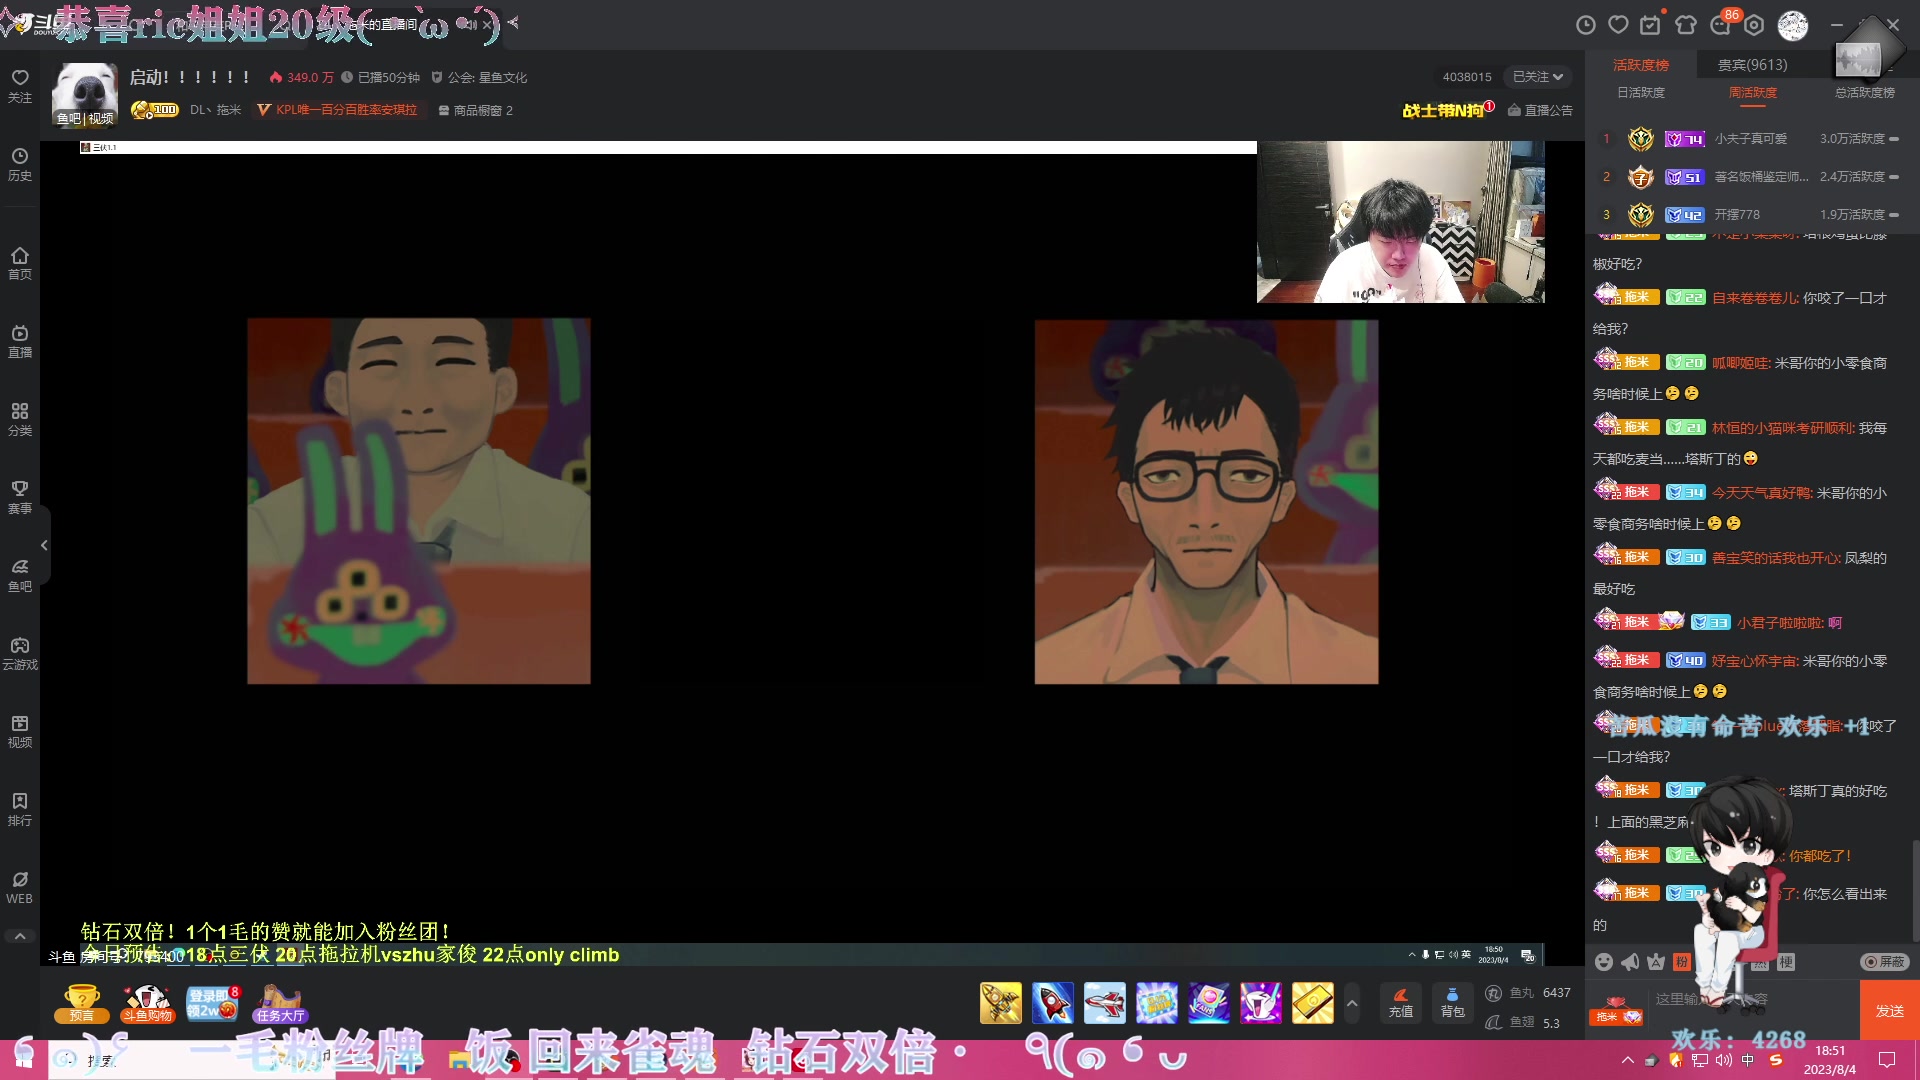The image size is (1920, 1080).
Task: Open the 视频 videos section in the sidebar
Action: click(x=20, y=731)
